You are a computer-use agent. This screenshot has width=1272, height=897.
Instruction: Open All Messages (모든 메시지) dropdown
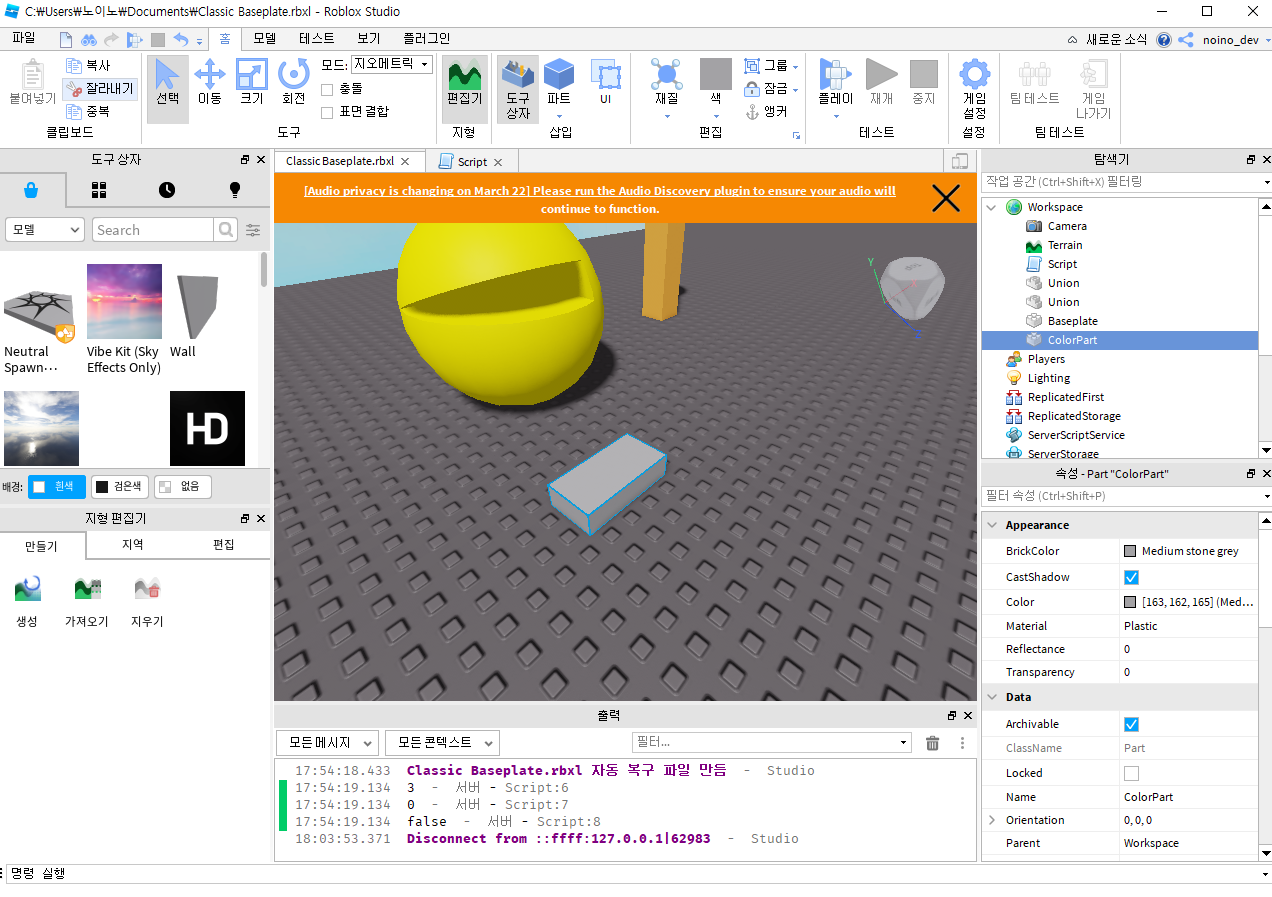pos(327,743)
